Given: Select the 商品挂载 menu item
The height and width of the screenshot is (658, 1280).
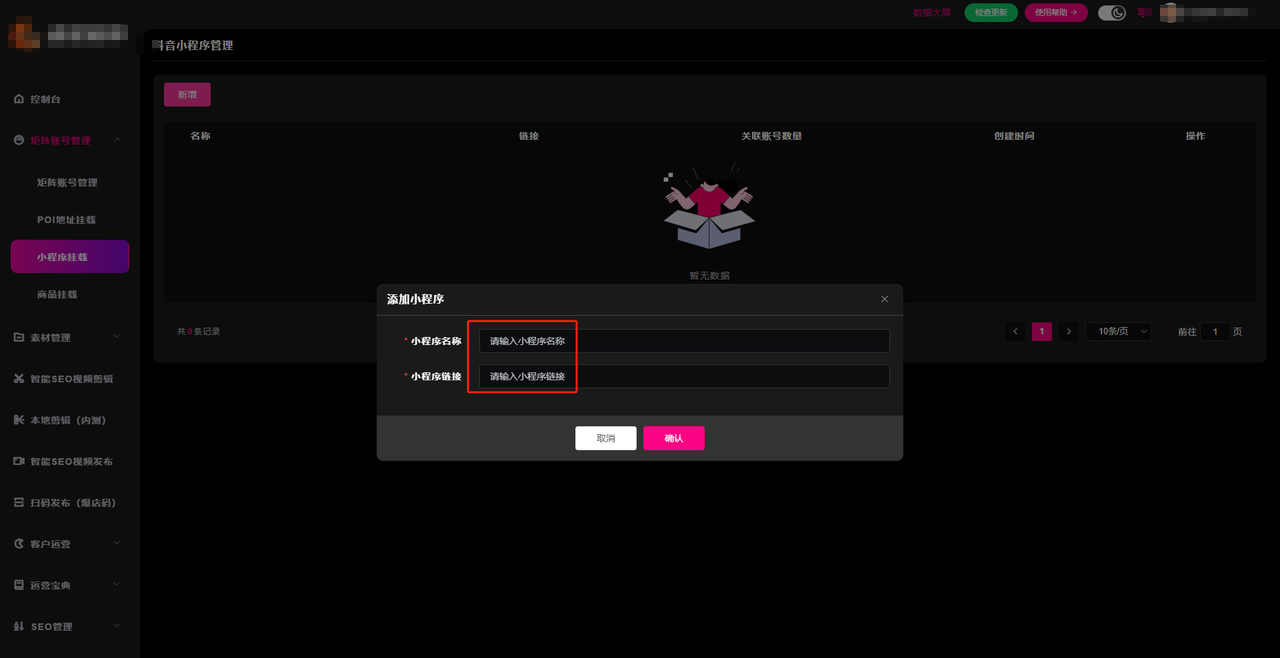Looking at the screenshot, I should (x=57, y=295).
